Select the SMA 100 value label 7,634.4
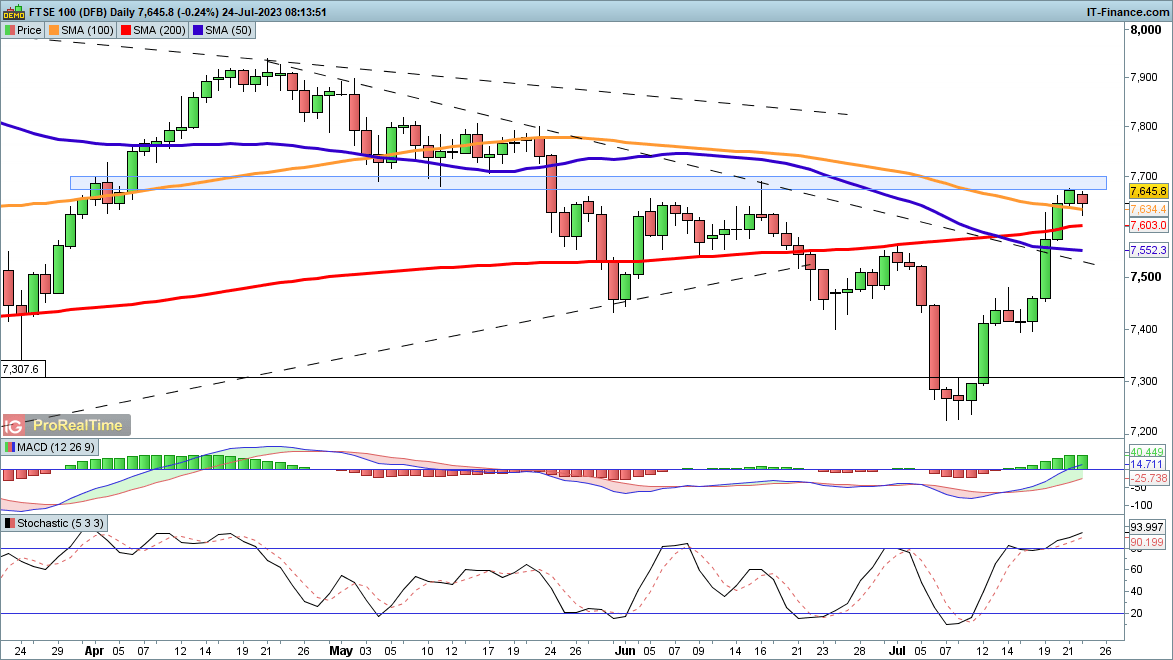The image size is (1173, 660). [1148, 209]
